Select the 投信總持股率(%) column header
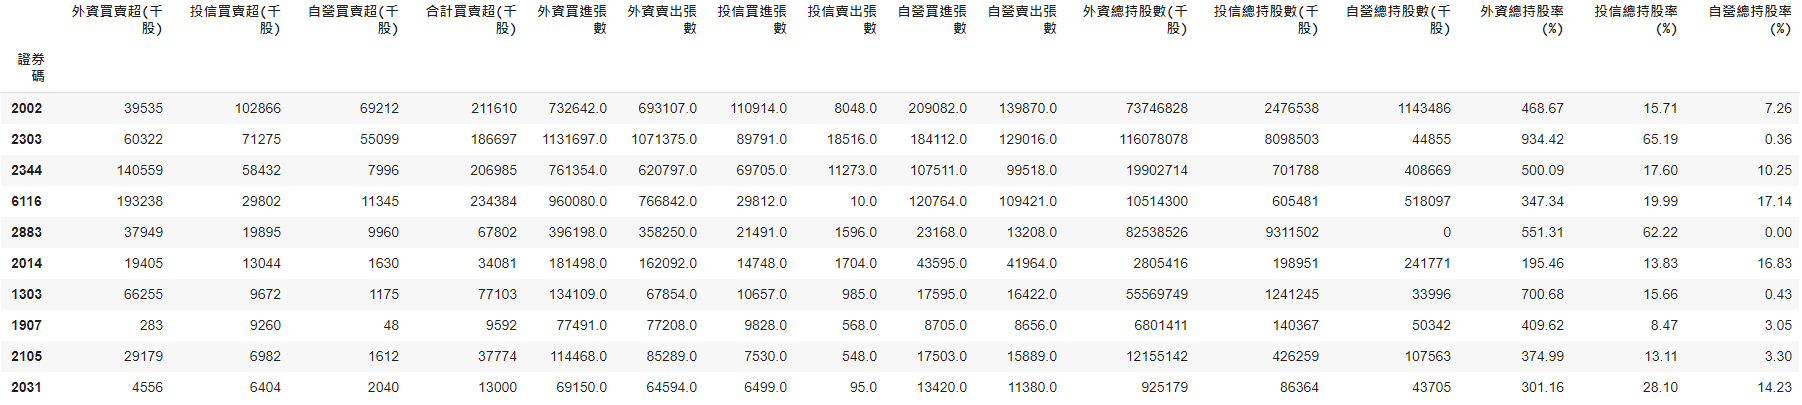The image size is (1802, 405). [x=1636, y=20]
